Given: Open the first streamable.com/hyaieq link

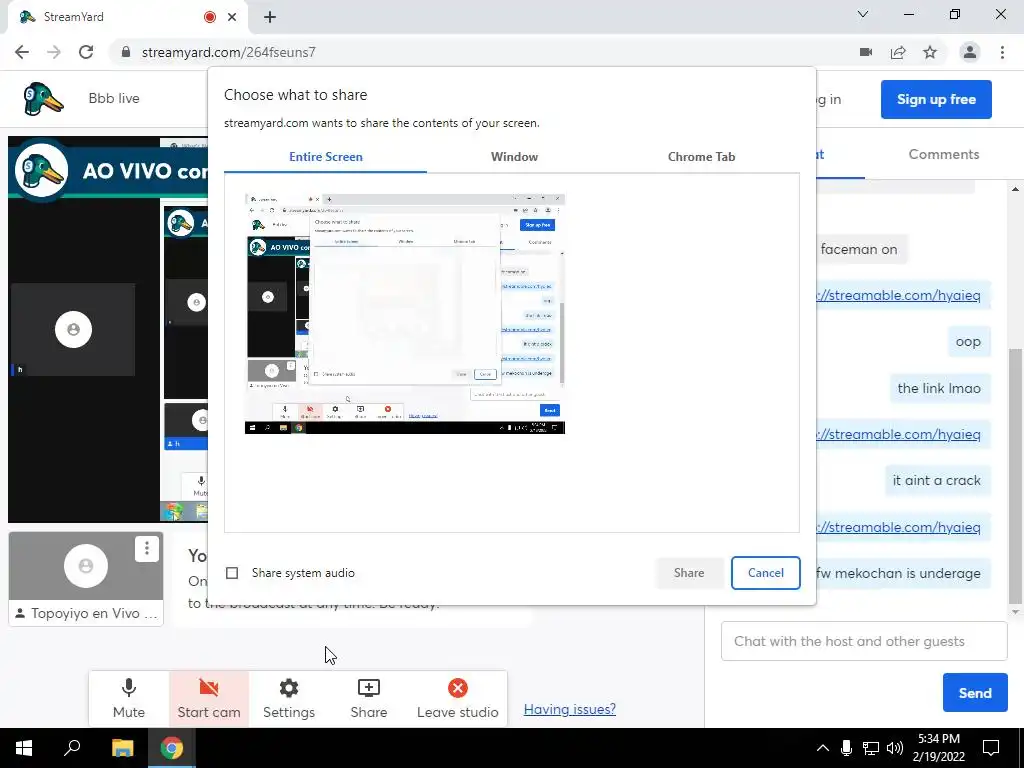Looking at the screenshot, I should pos(899,295).
